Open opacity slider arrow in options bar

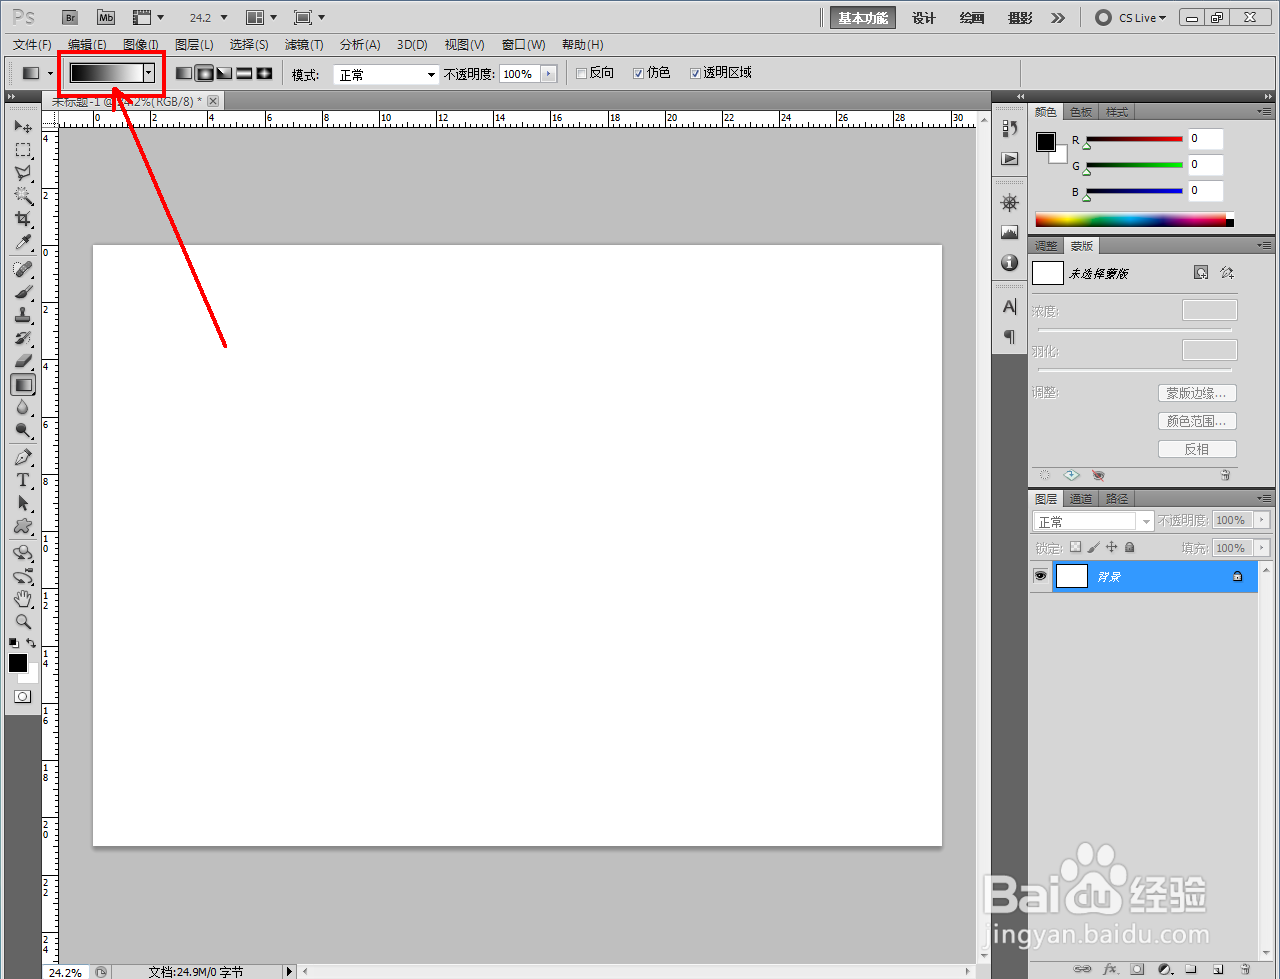click(x=548, y=74)
